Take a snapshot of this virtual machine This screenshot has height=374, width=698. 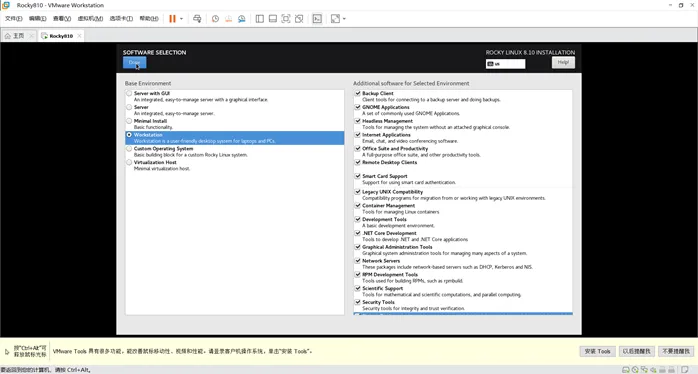coord(215,19)
